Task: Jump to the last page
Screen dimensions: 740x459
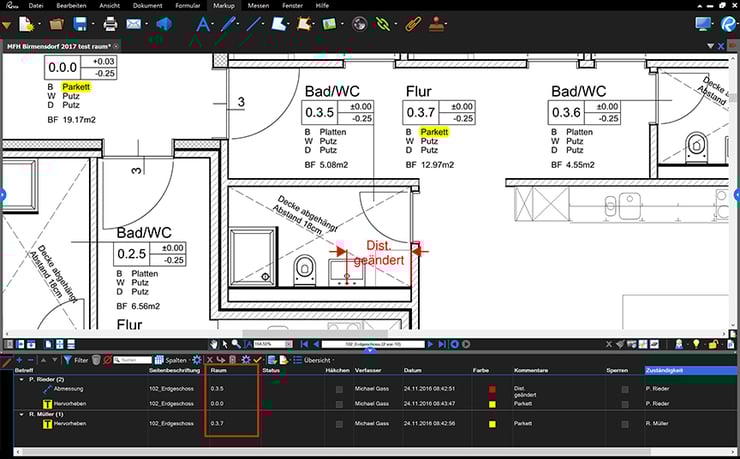Action: click(442, 344)
